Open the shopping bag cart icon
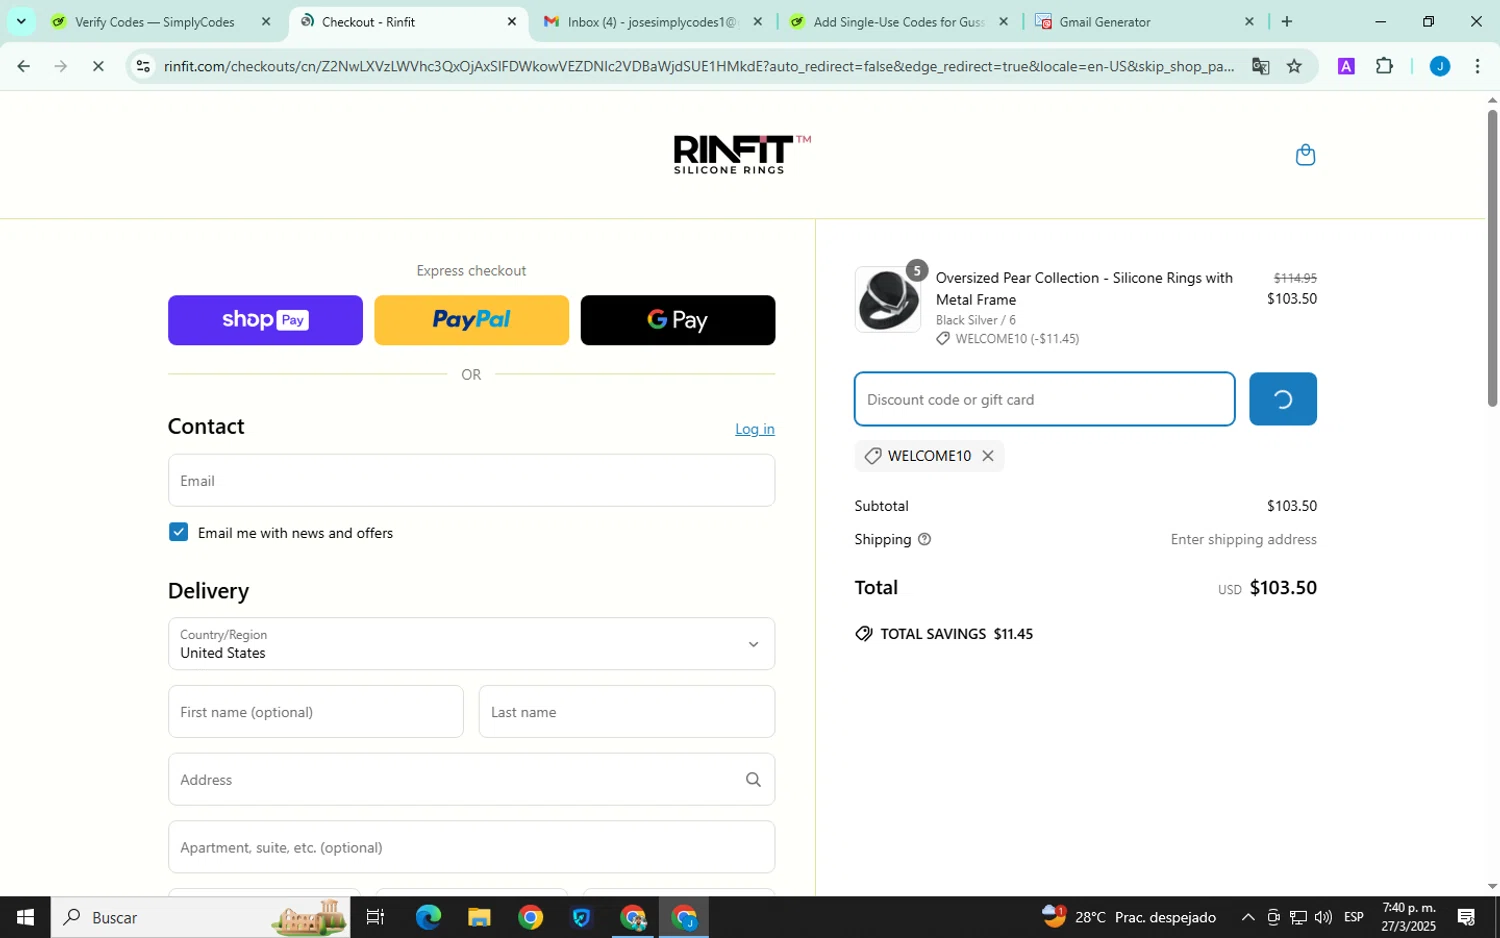This screenshot has height=938, width=1500. (x=1305, y=155)
